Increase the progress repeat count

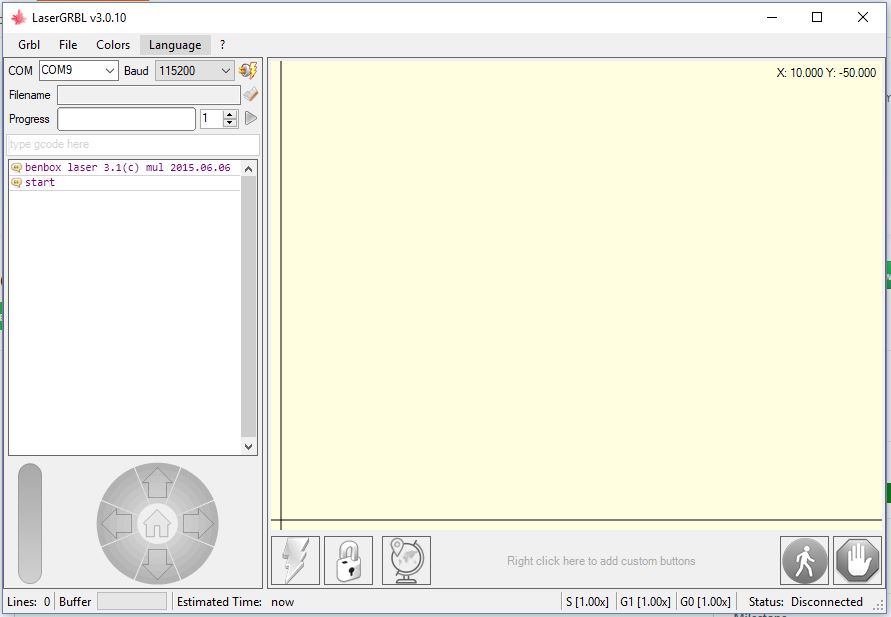[230, 114]
